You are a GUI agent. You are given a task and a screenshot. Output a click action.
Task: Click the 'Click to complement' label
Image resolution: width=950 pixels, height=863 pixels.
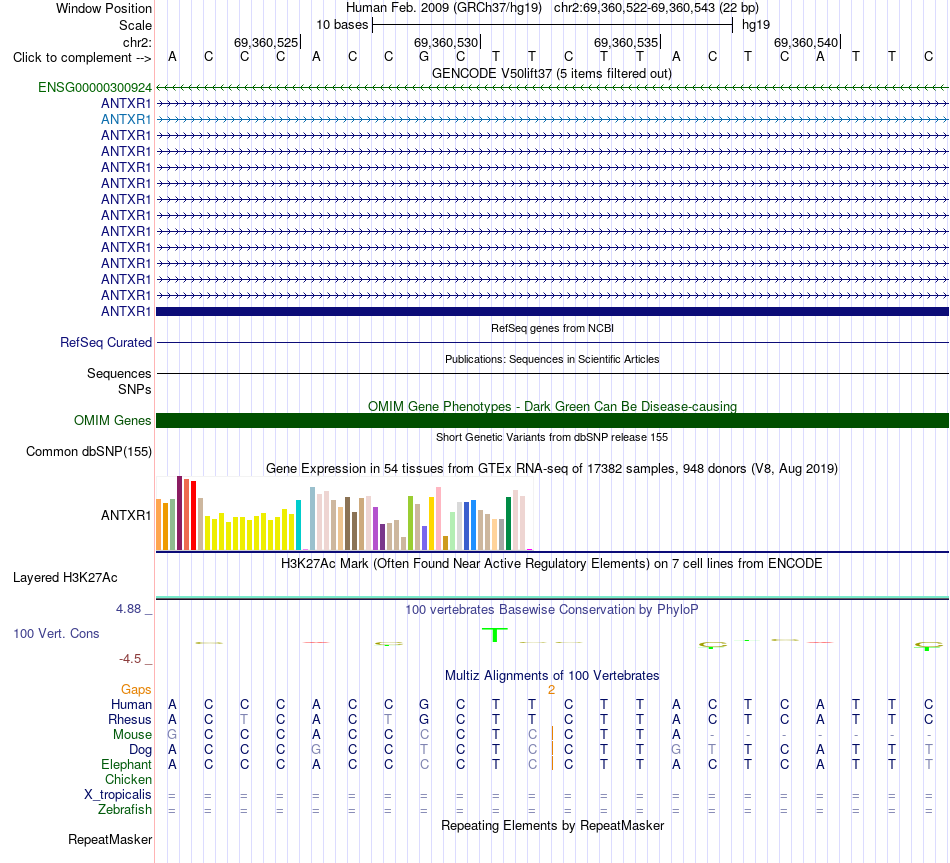point(82,58)
